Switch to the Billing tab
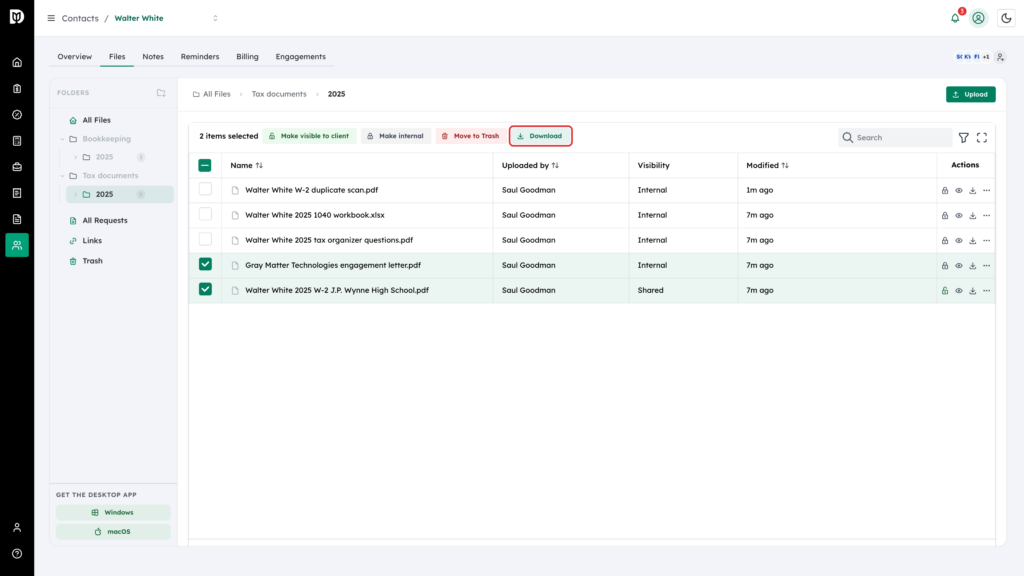Image resolution: width=1024 pixels, height=576 pixels. [x=248, y=57]
